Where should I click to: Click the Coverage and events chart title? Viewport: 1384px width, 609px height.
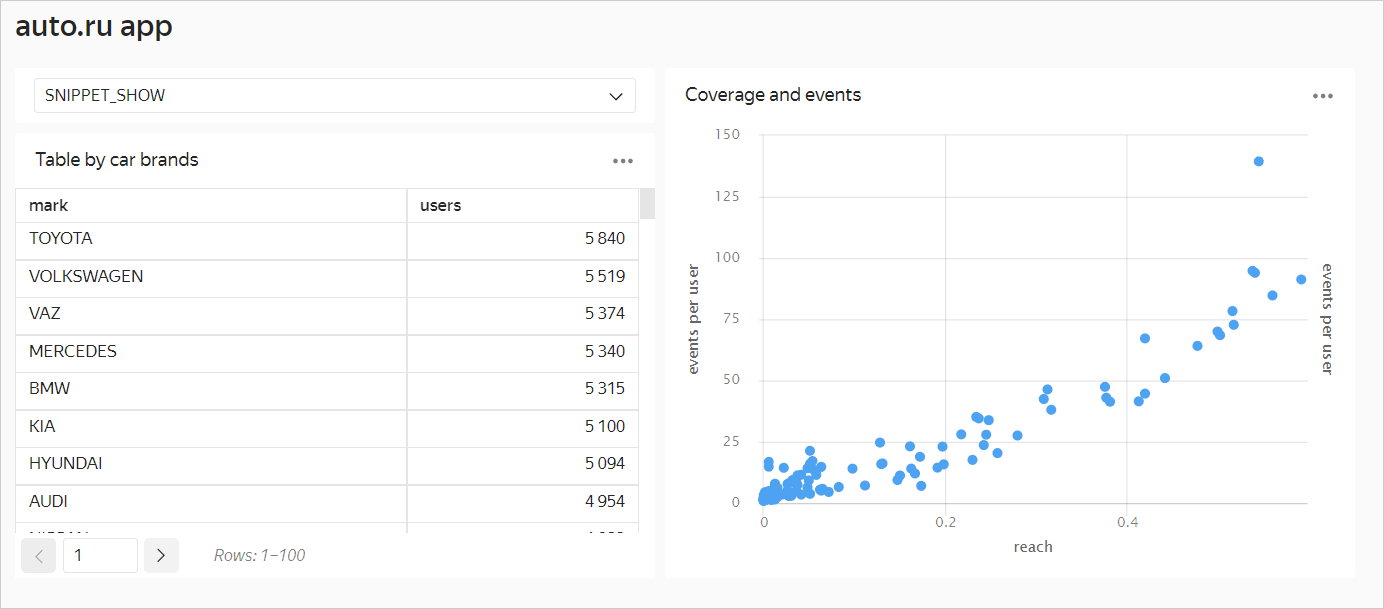point(773,95)
